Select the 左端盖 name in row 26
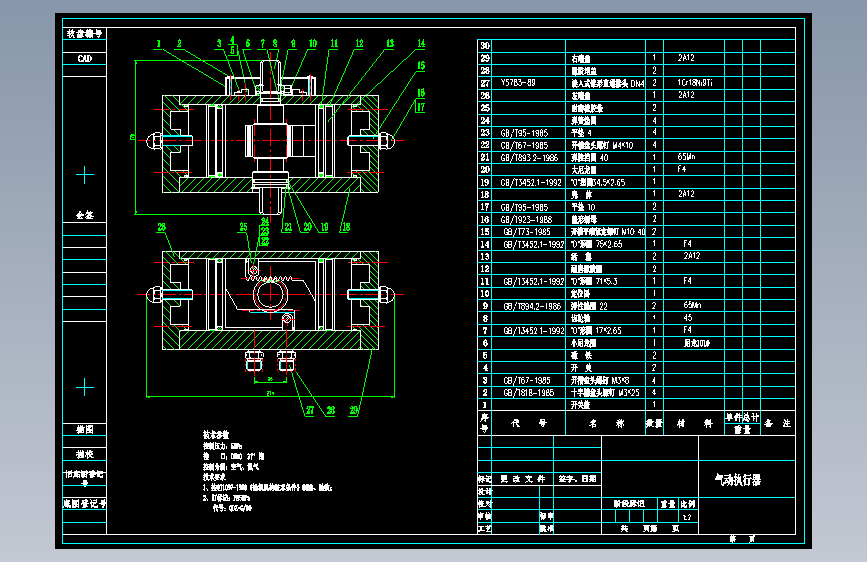The width and height of the screenshot is (867, 562). (581, 95)
